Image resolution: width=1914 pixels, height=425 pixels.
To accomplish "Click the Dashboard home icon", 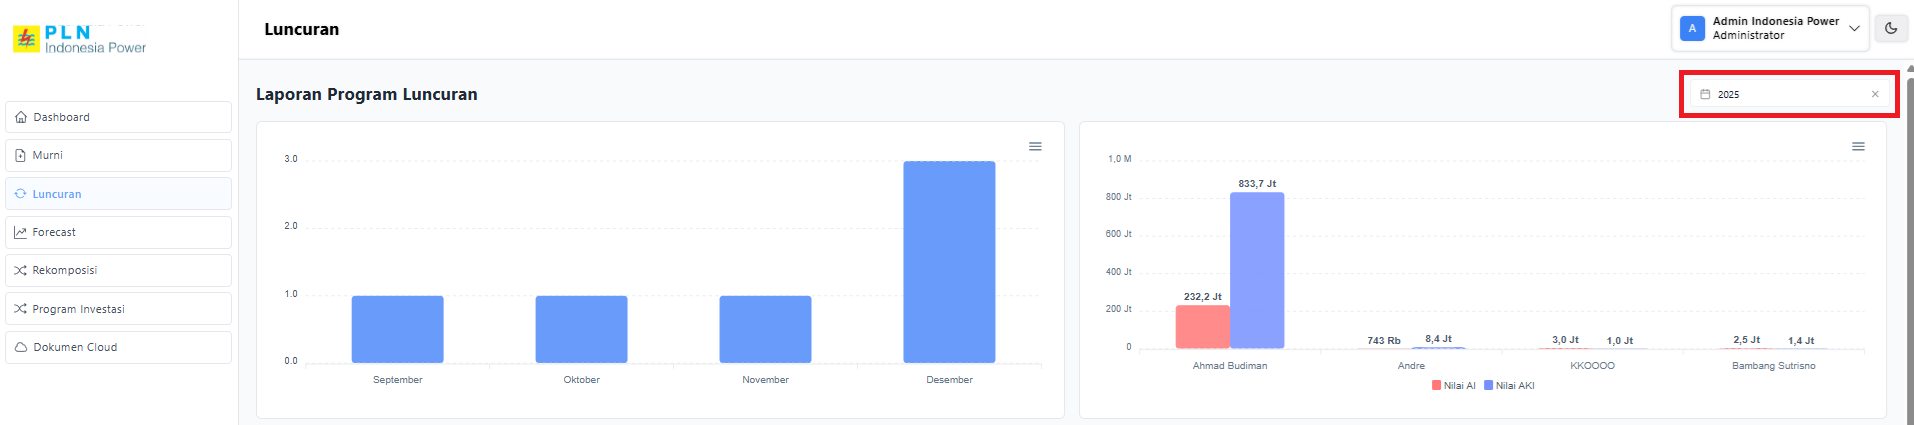I will pos(21,117).
